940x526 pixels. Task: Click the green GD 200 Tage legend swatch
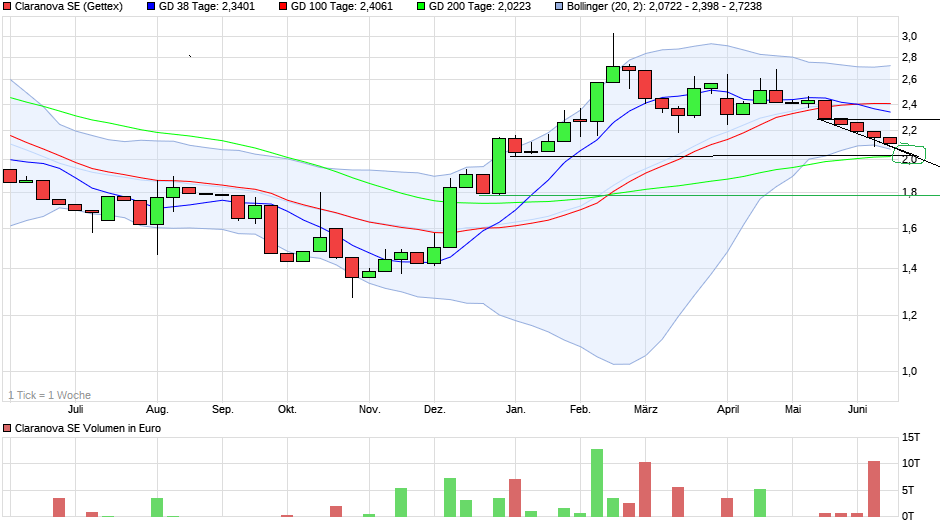[x=421, y=6]
